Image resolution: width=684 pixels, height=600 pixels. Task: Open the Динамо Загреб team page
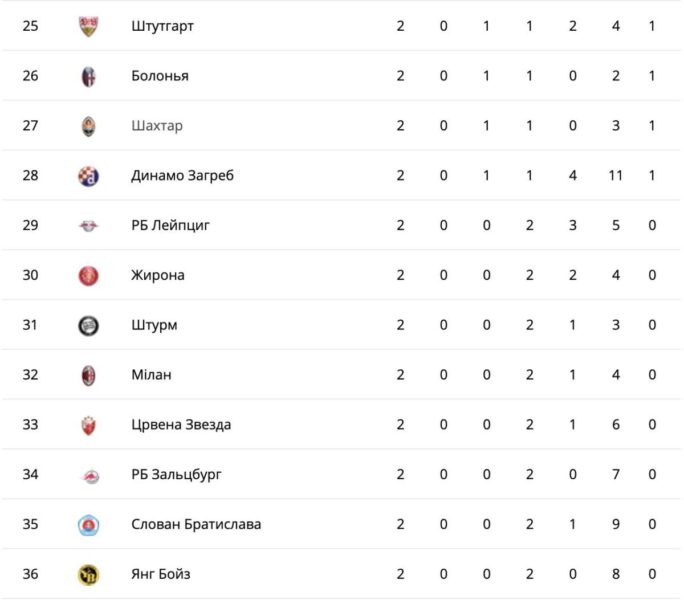point(182,176)
